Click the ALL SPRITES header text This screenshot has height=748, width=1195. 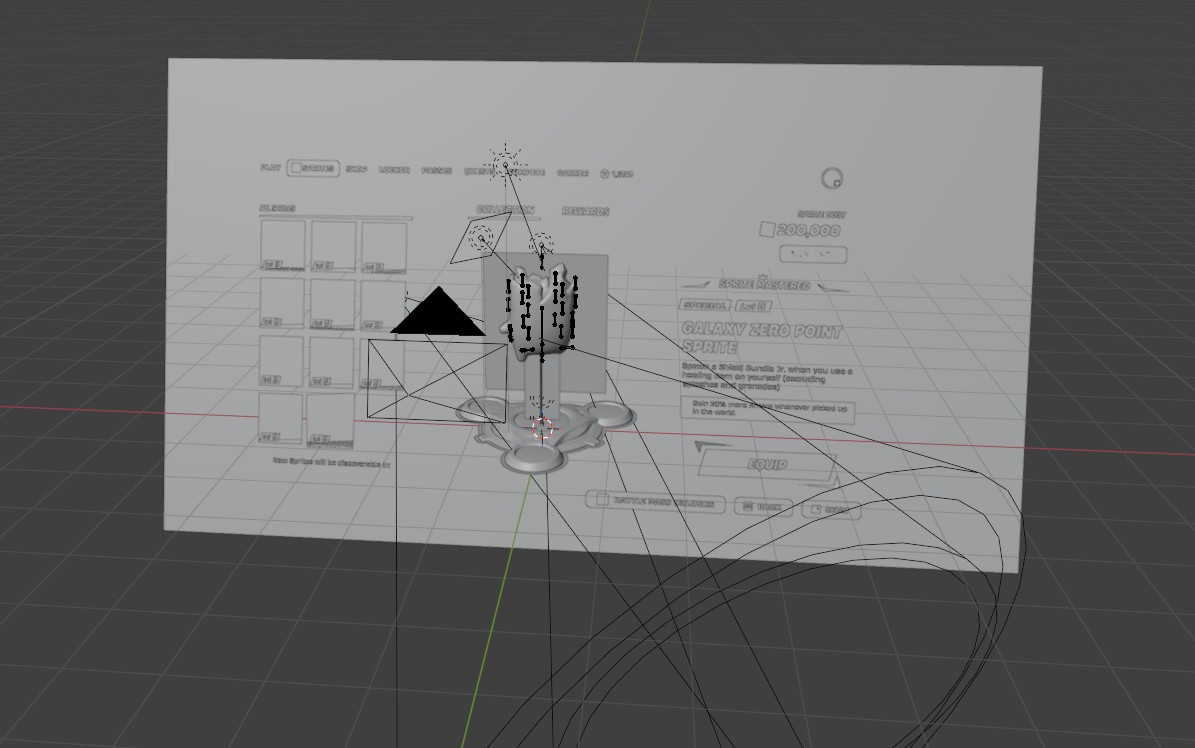coord(277,208)
